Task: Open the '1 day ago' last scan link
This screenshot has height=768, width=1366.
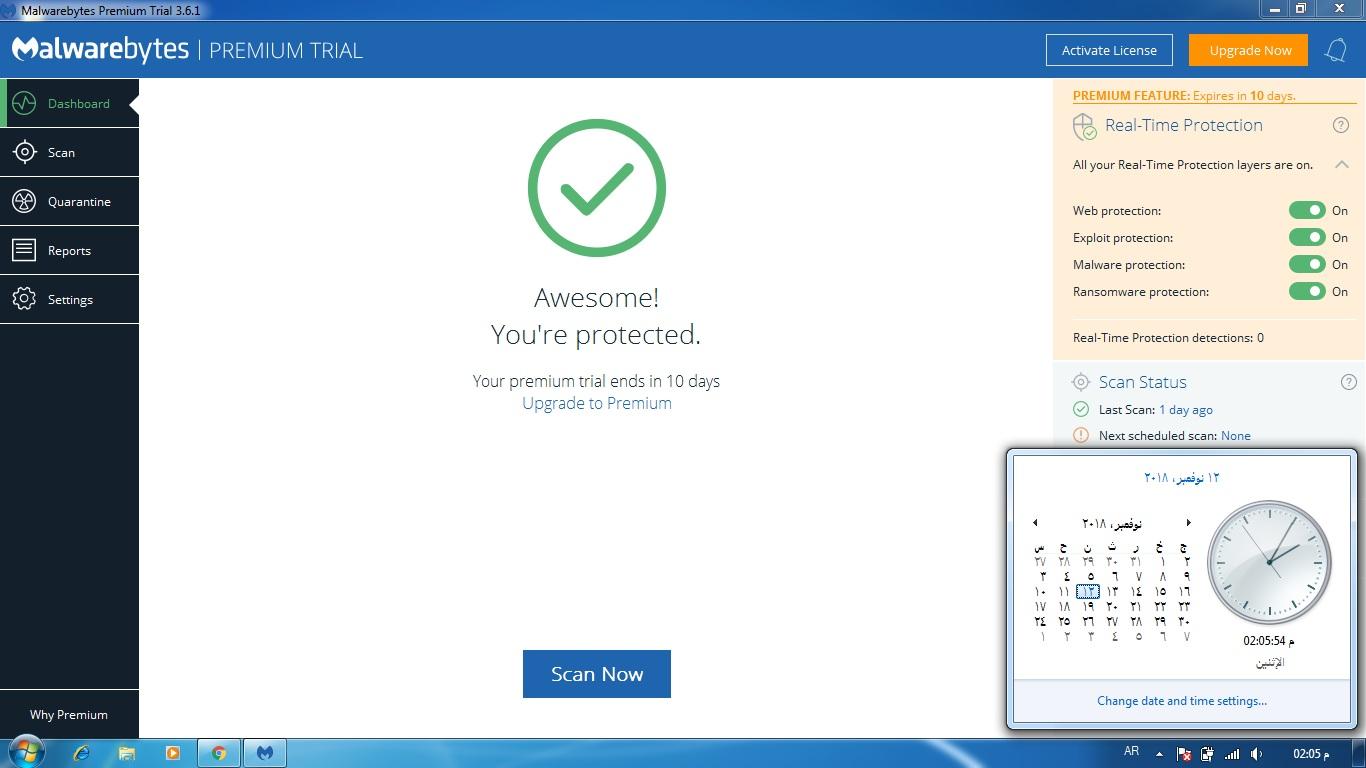Action: (1186, 409)
